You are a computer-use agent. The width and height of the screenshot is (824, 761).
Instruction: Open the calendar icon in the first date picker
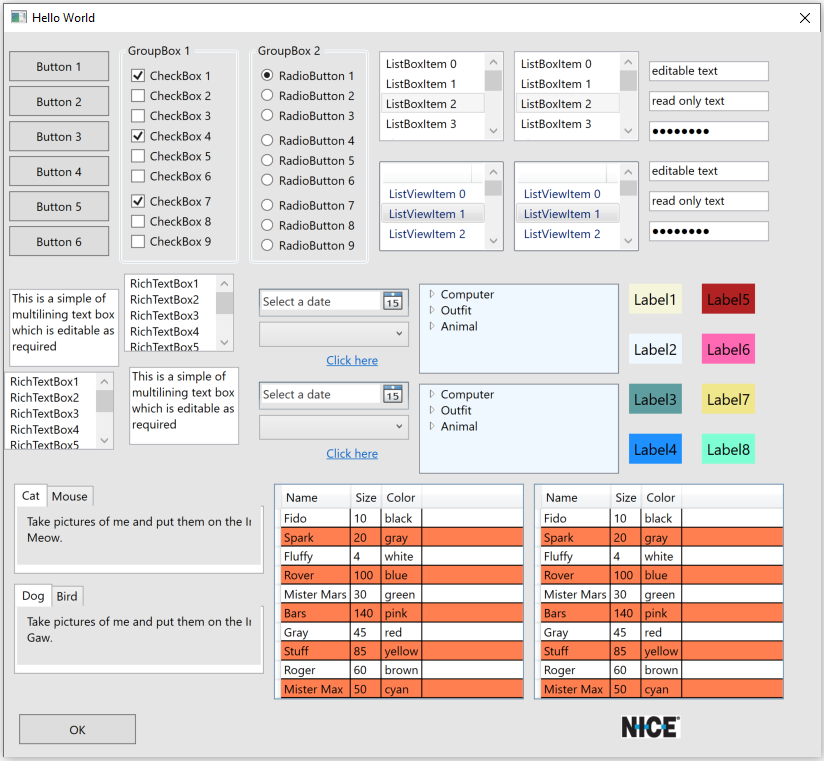point(392,302)
